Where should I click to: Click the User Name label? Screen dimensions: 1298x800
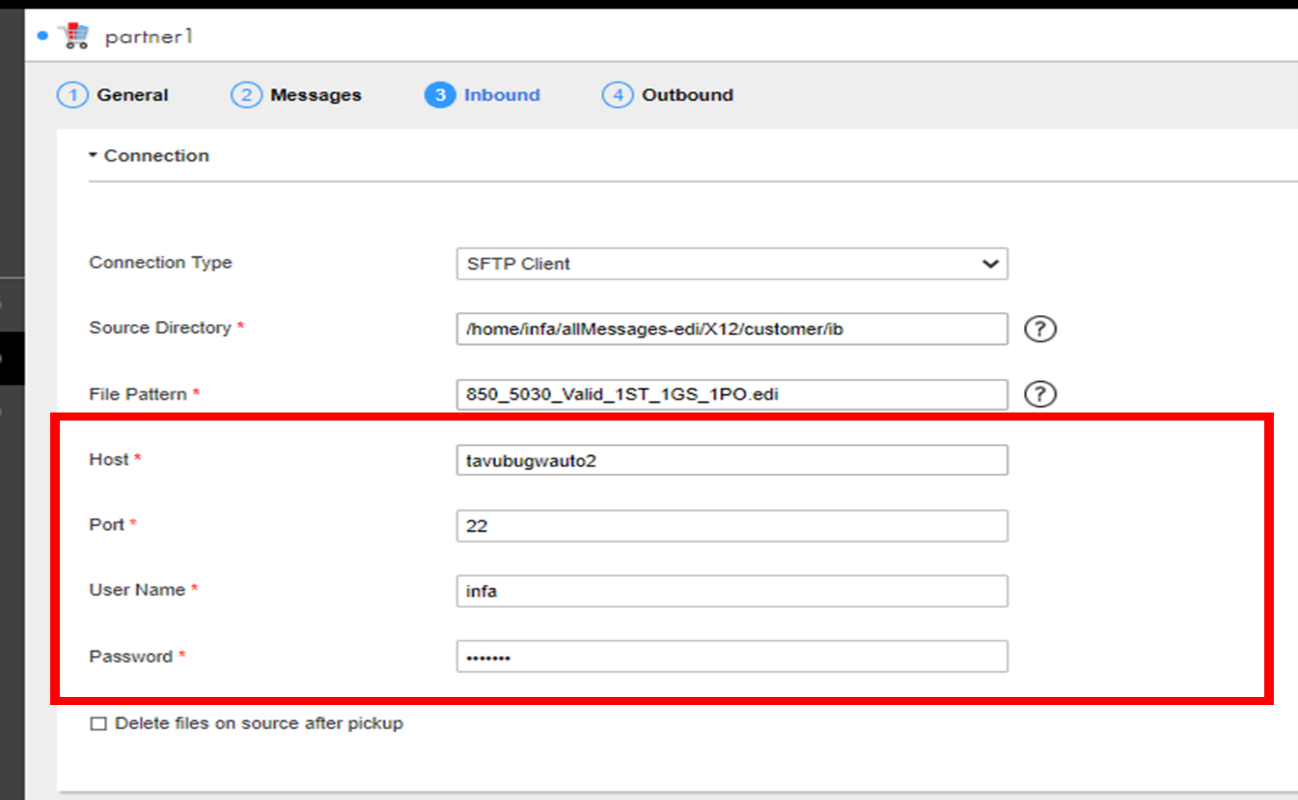coord(137,590)
